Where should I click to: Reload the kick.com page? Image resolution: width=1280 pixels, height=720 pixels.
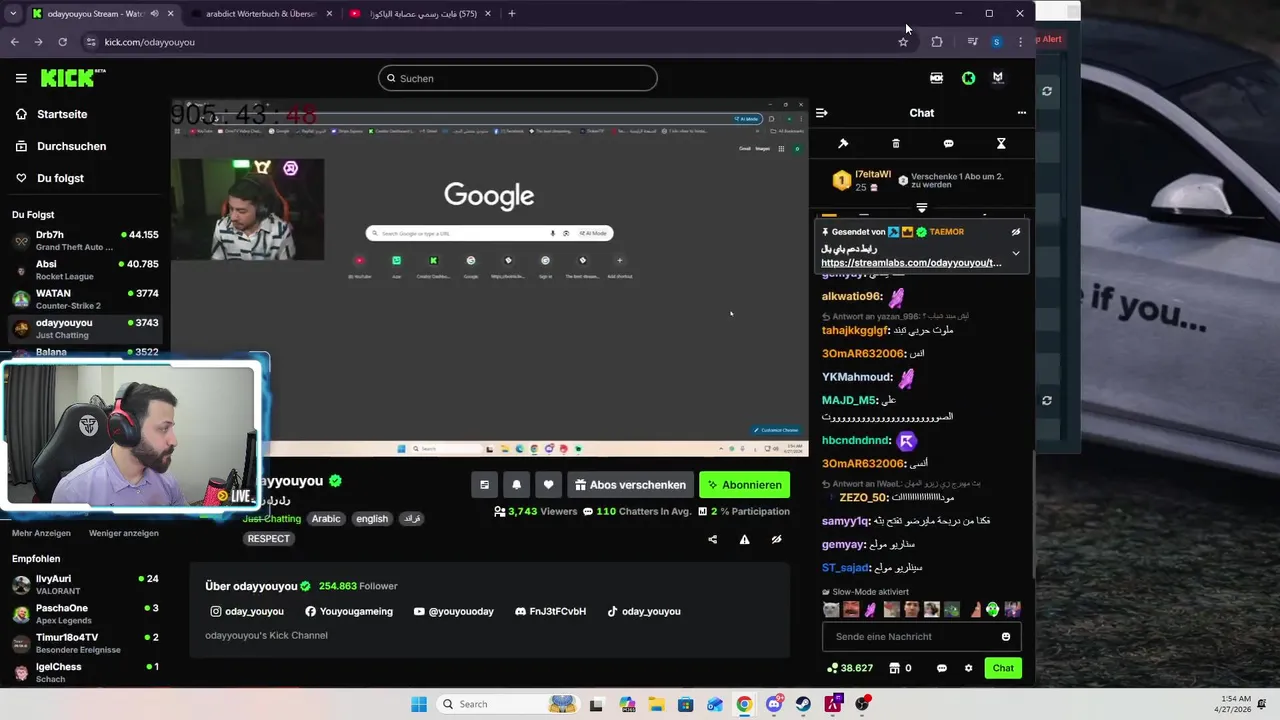point(62,42)
